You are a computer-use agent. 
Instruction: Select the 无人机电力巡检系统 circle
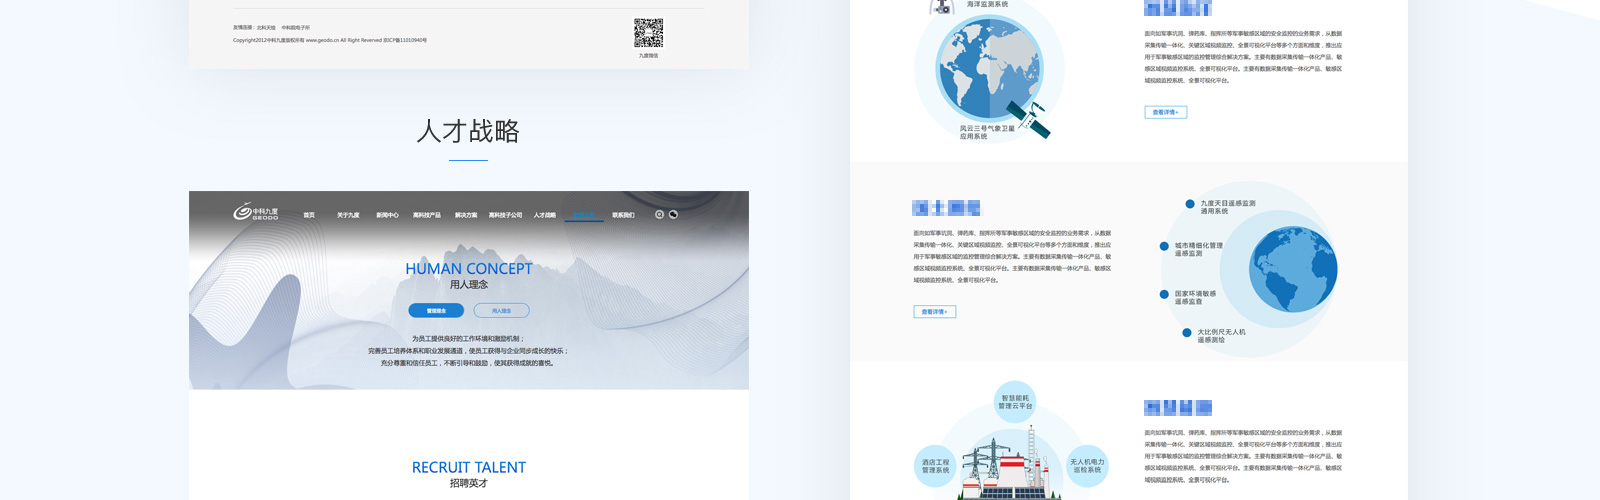(1087, 466)
